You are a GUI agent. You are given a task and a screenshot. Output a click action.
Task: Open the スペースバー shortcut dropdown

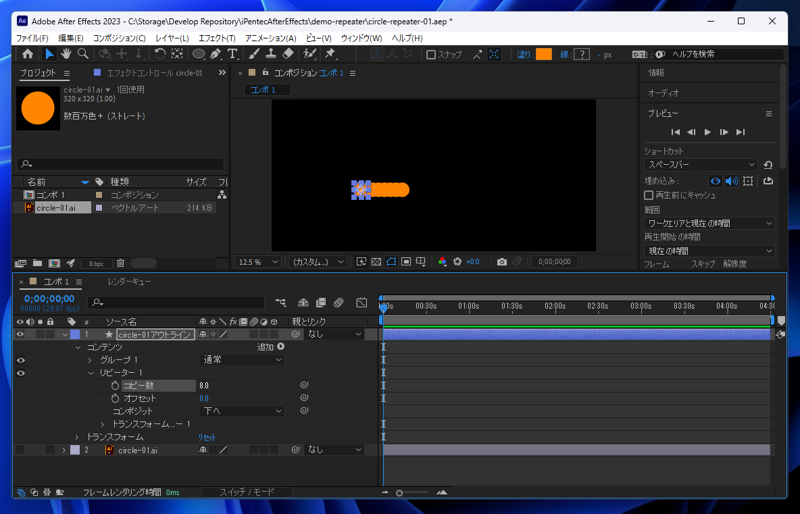pos(701,165)
